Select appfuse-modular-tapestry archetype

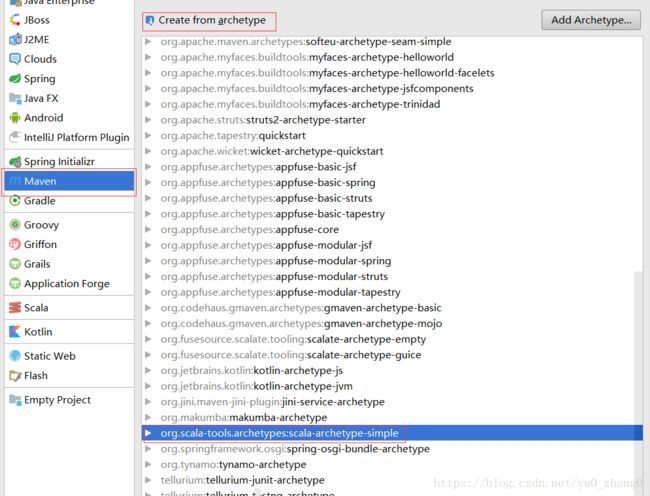pos(392,292)
